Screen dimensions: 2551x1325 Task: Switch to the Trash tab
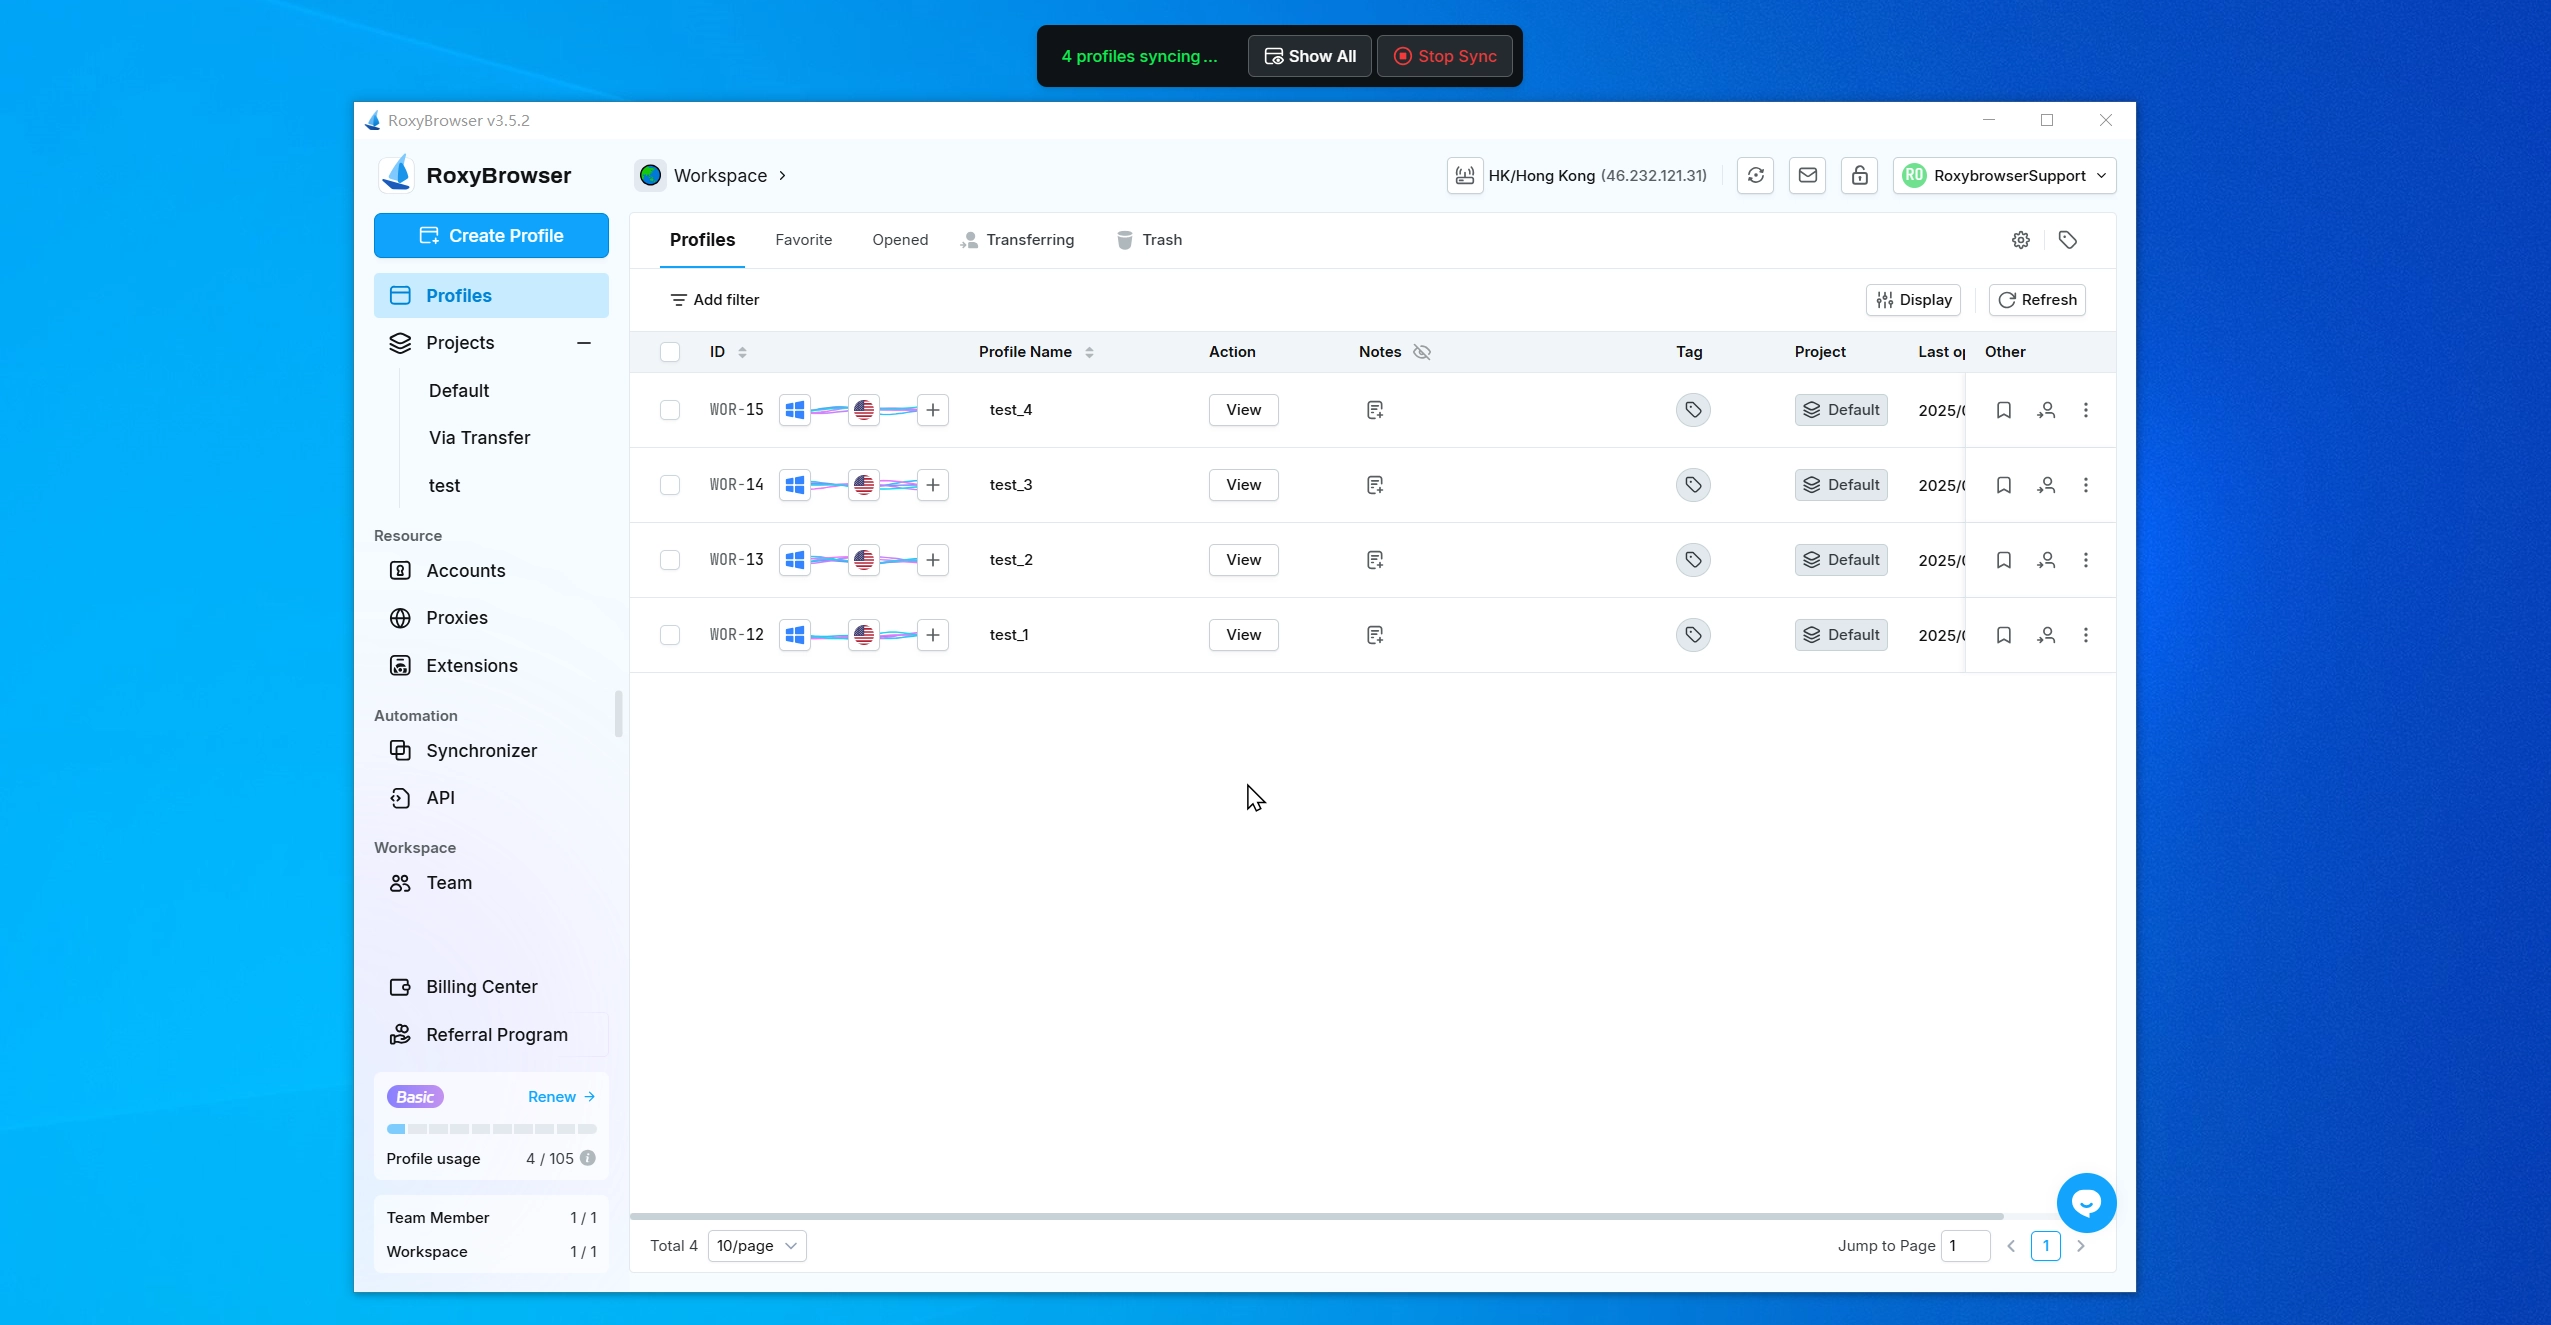1150,240
